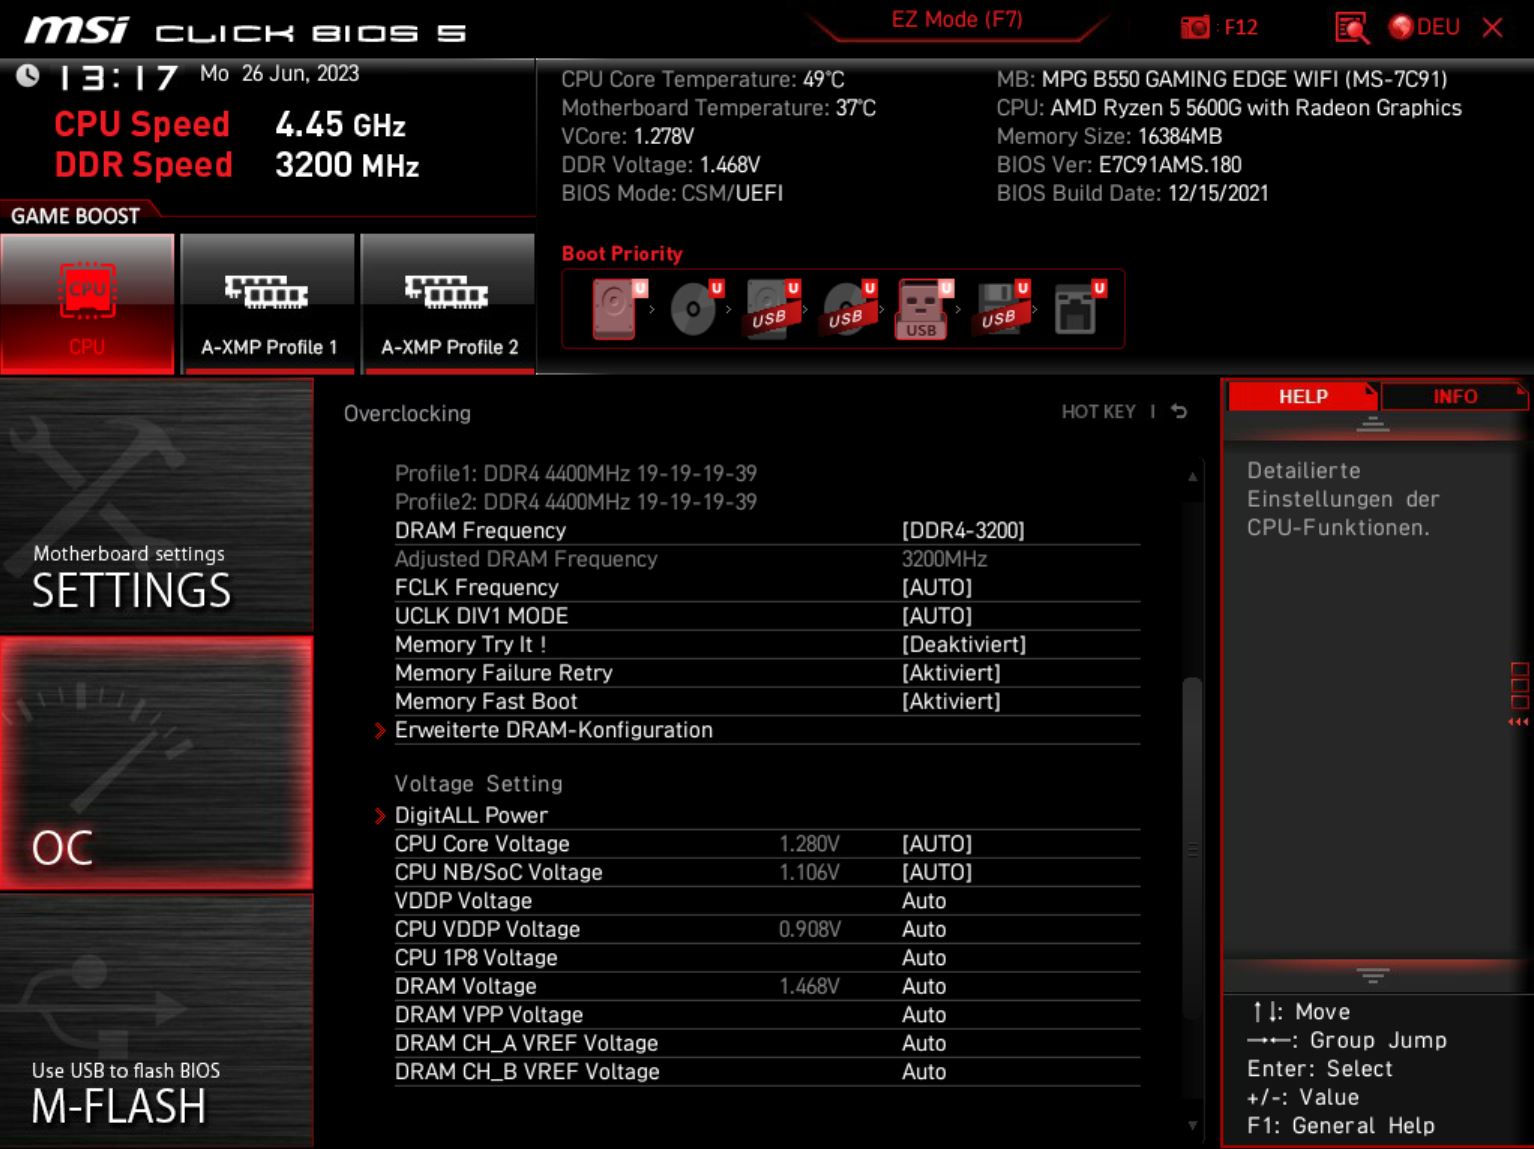Click the settings list scrollbar thumb

coord(1192,847)
